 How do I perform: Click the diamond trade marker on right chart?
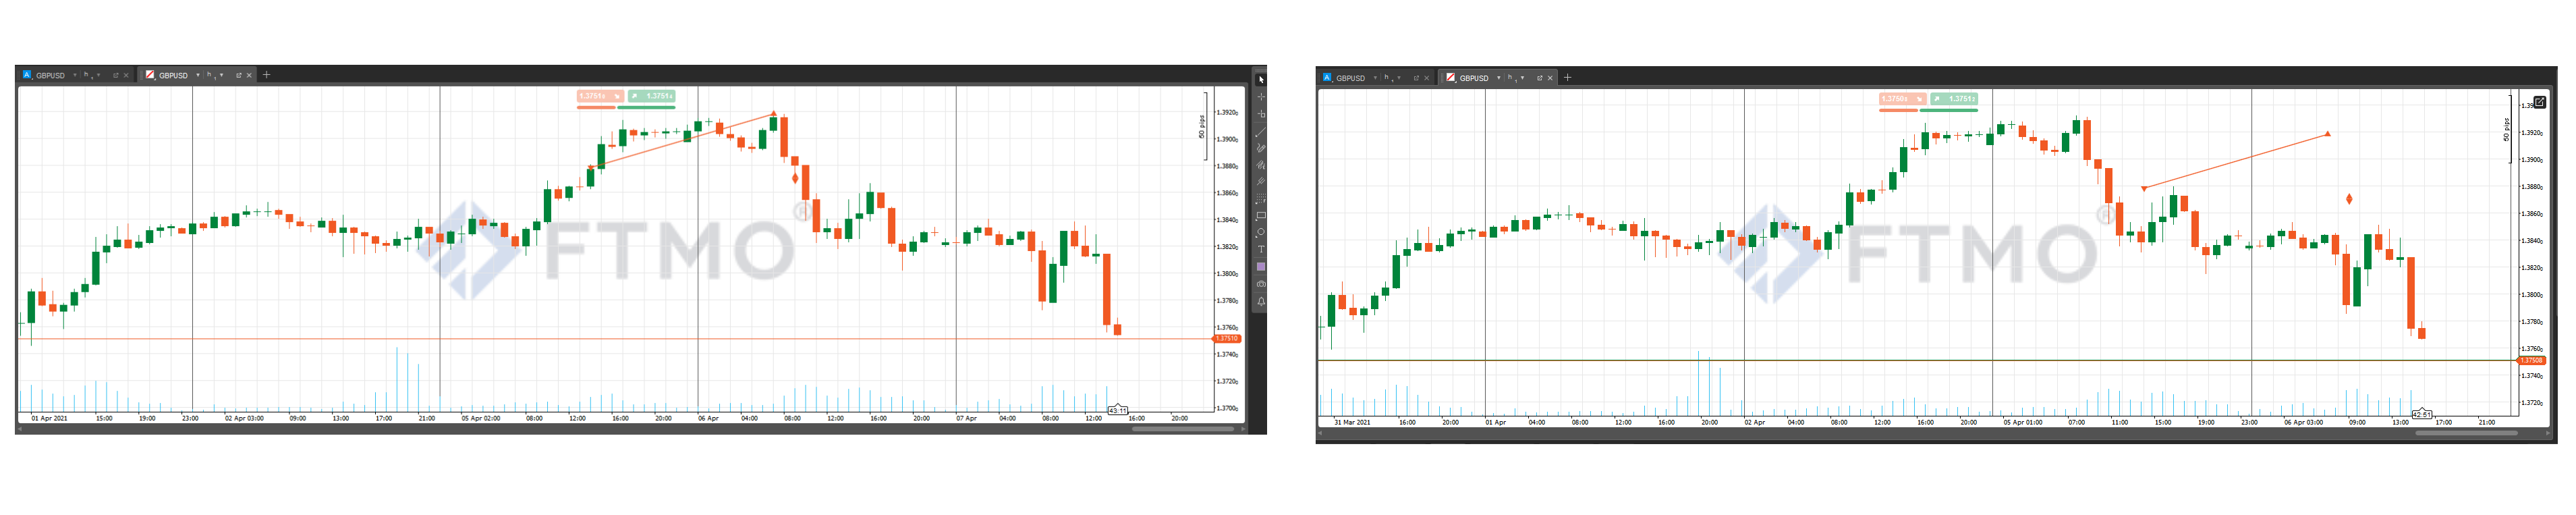(2349, 199)
